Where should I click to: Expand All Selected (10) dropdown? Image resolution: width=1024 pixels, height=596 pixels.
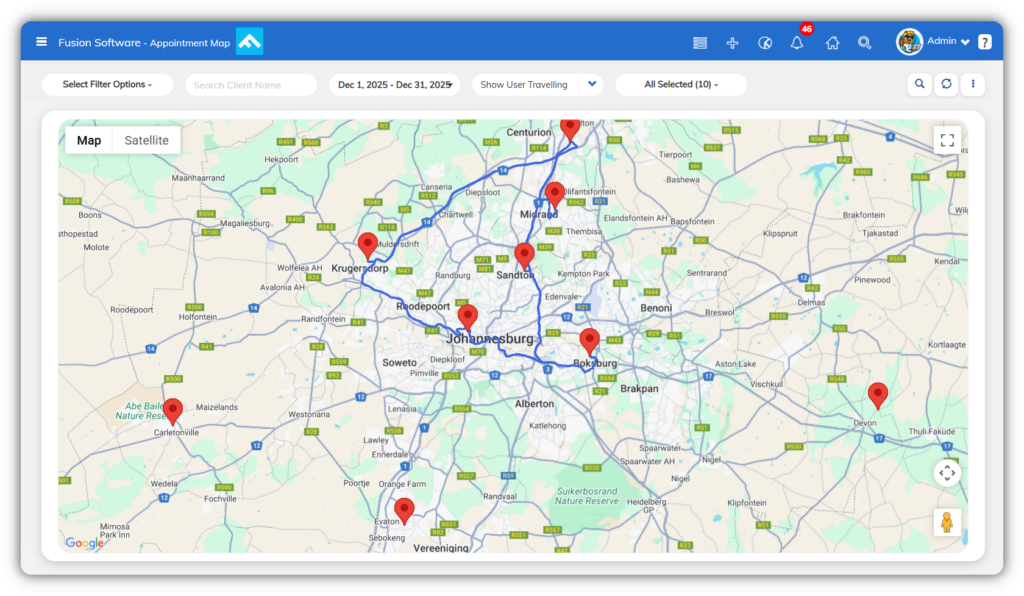tap(681, 84)
